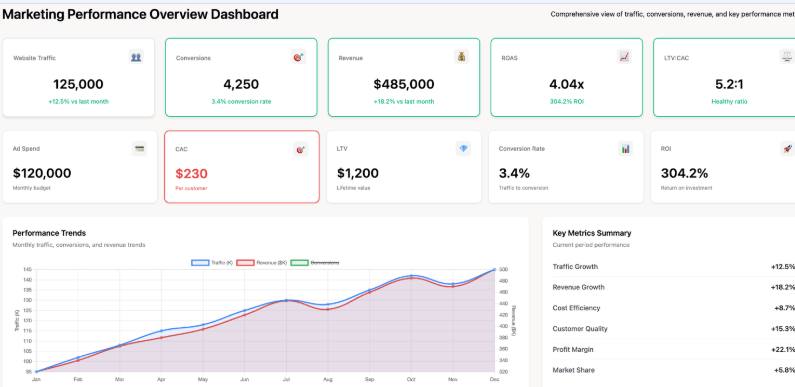Screen dimensions: 795x387
Task: Toggle the Revenue ($K) legend series
Action: (x=263, y=263)
